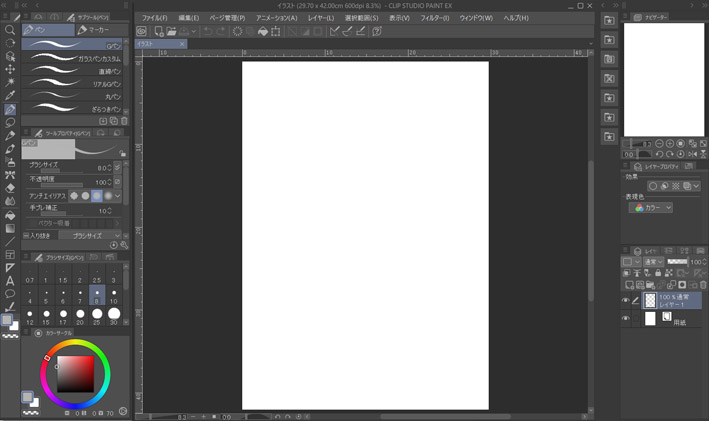Open the layer blending mode 通常 dropdown
Image resolution: width=709 pixels, height=421 pixels.
click(x=654, y=262)
